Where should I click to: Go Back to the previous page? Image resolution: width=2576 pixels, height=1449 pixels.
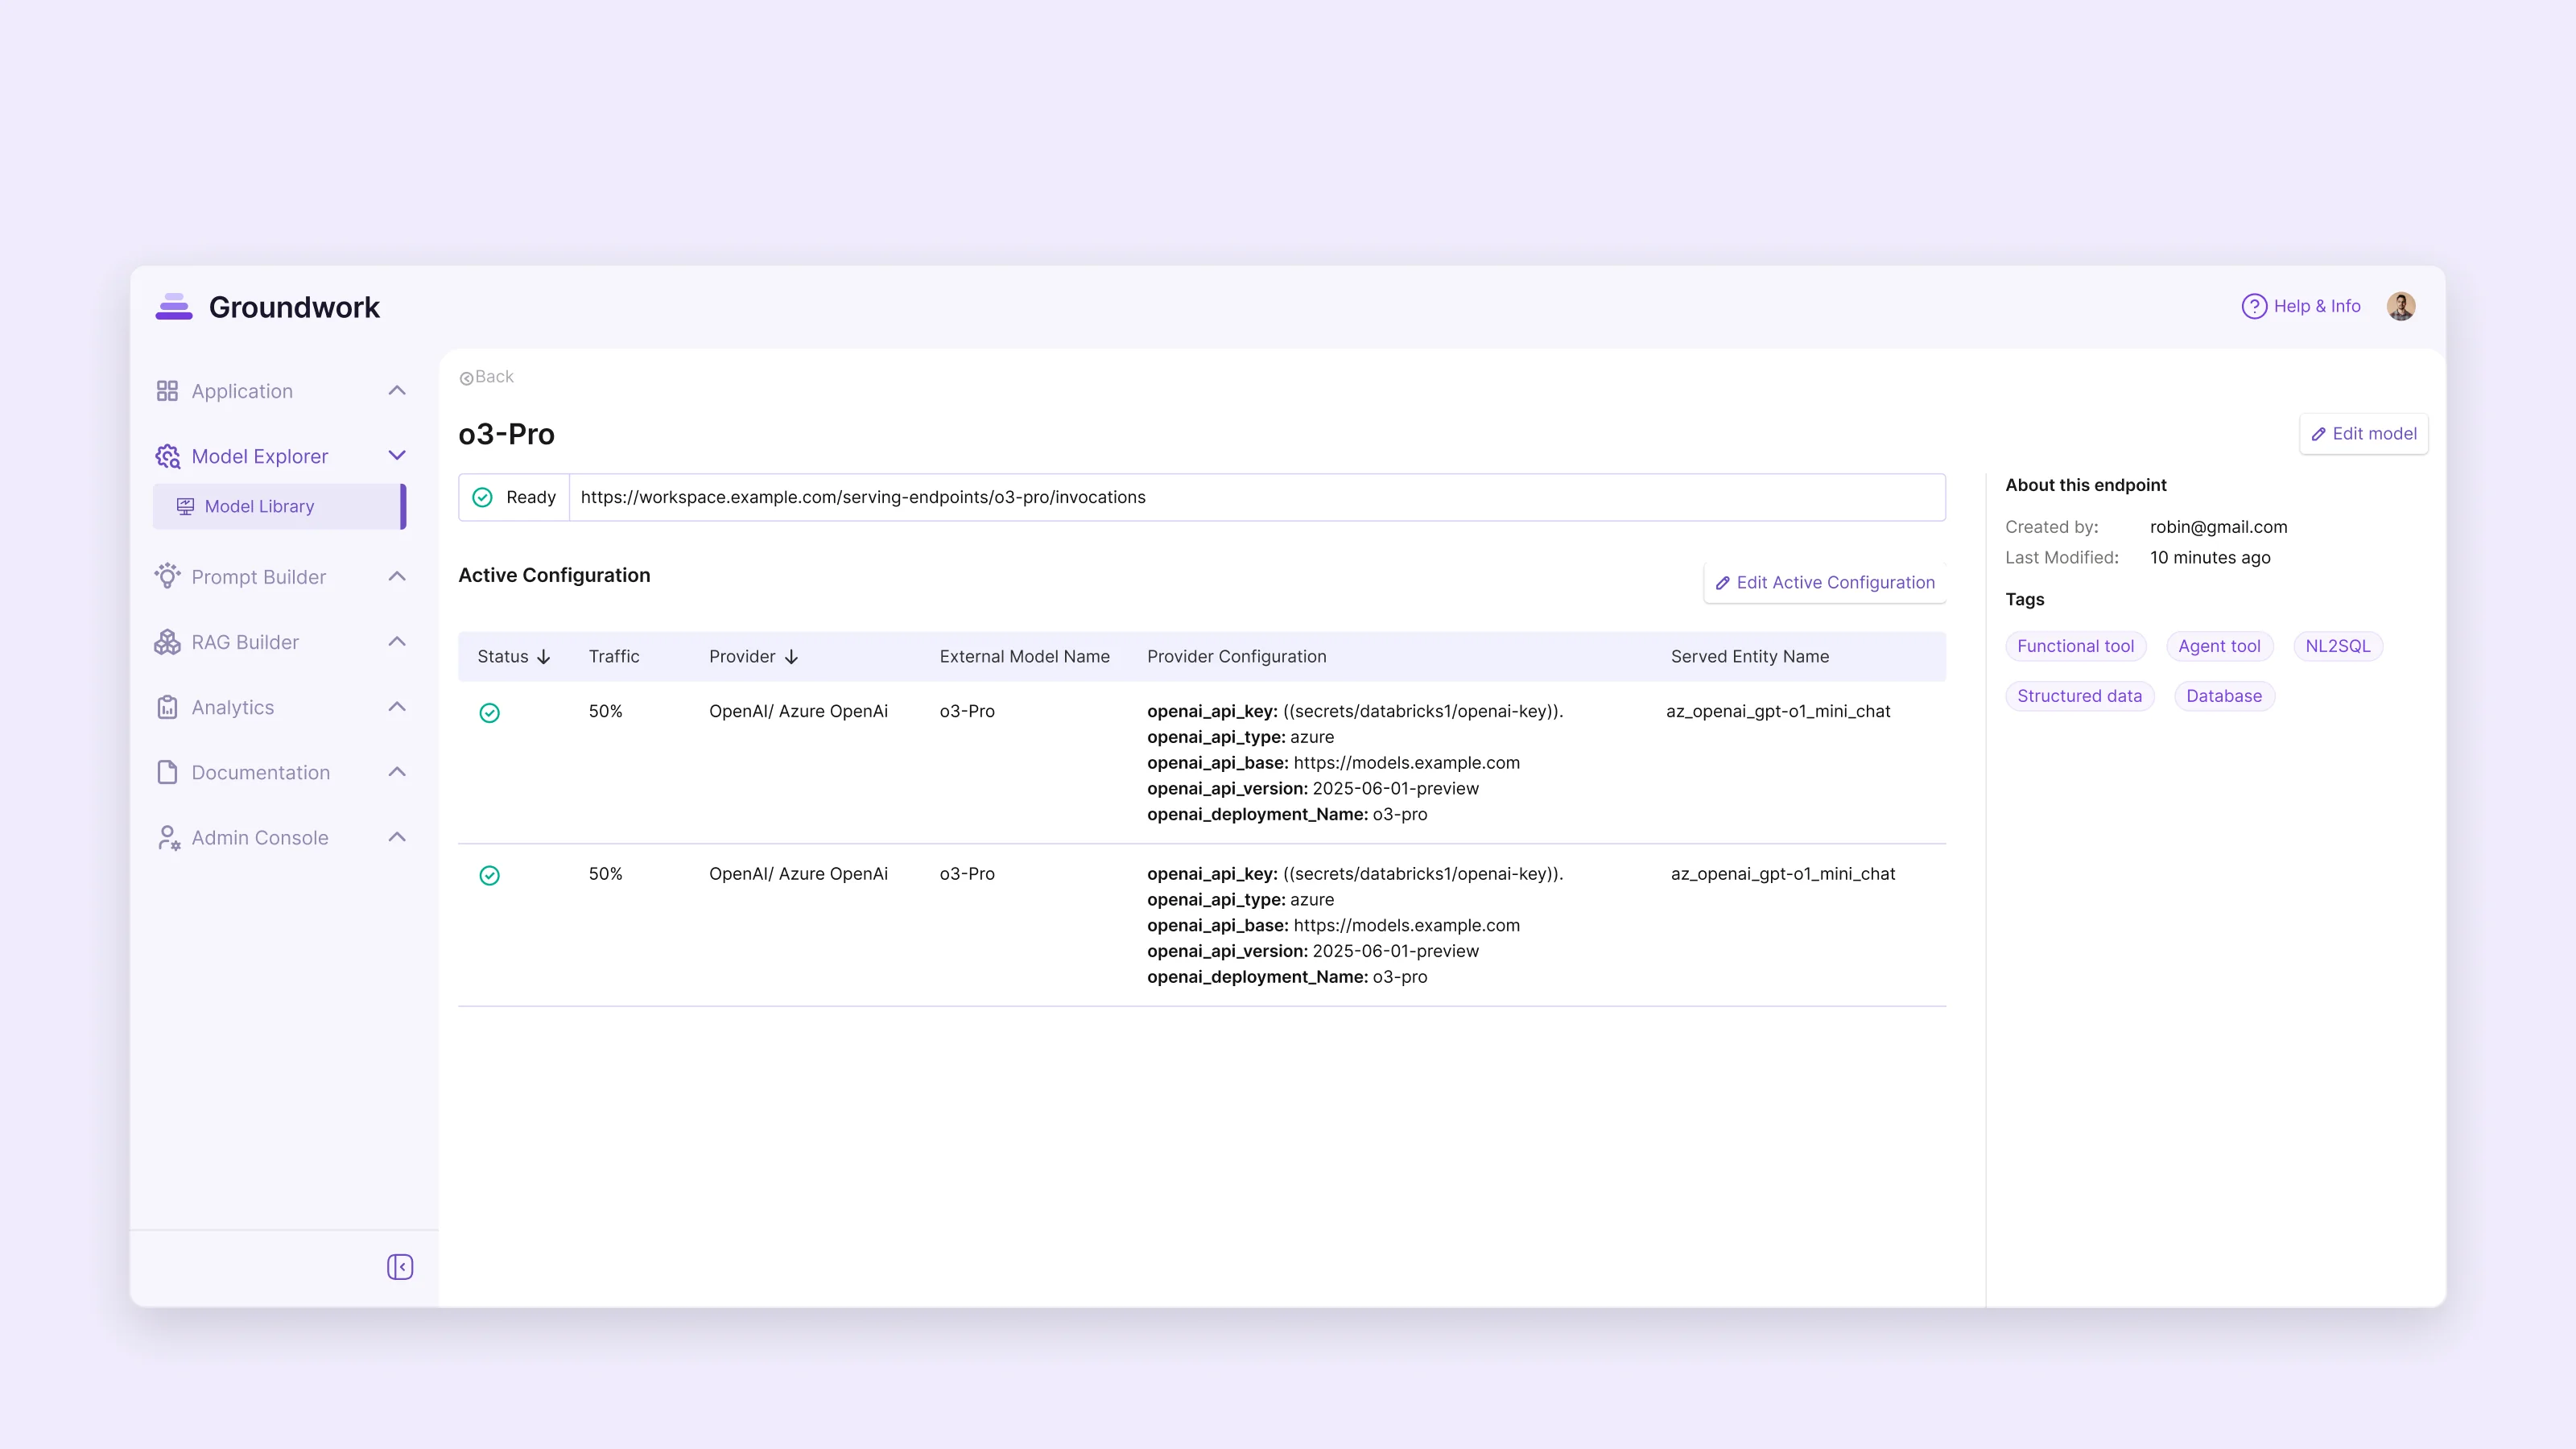coord(487,377)
